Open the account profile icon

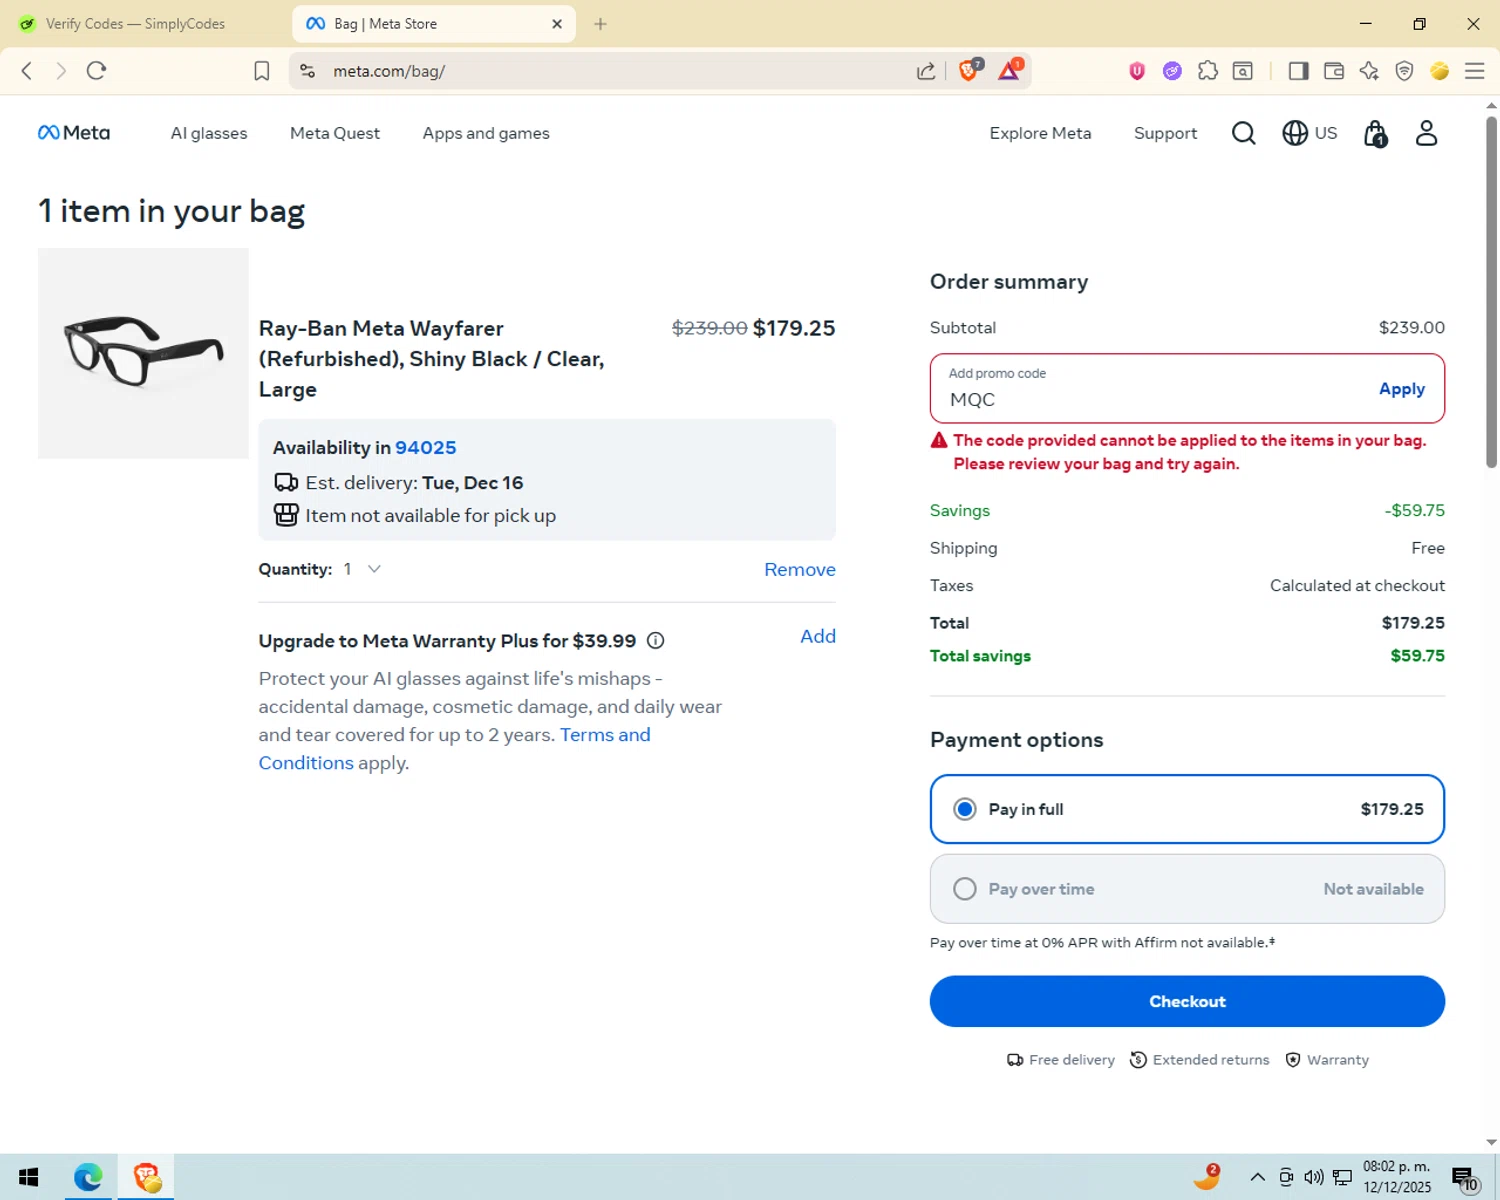(1426, 133)
